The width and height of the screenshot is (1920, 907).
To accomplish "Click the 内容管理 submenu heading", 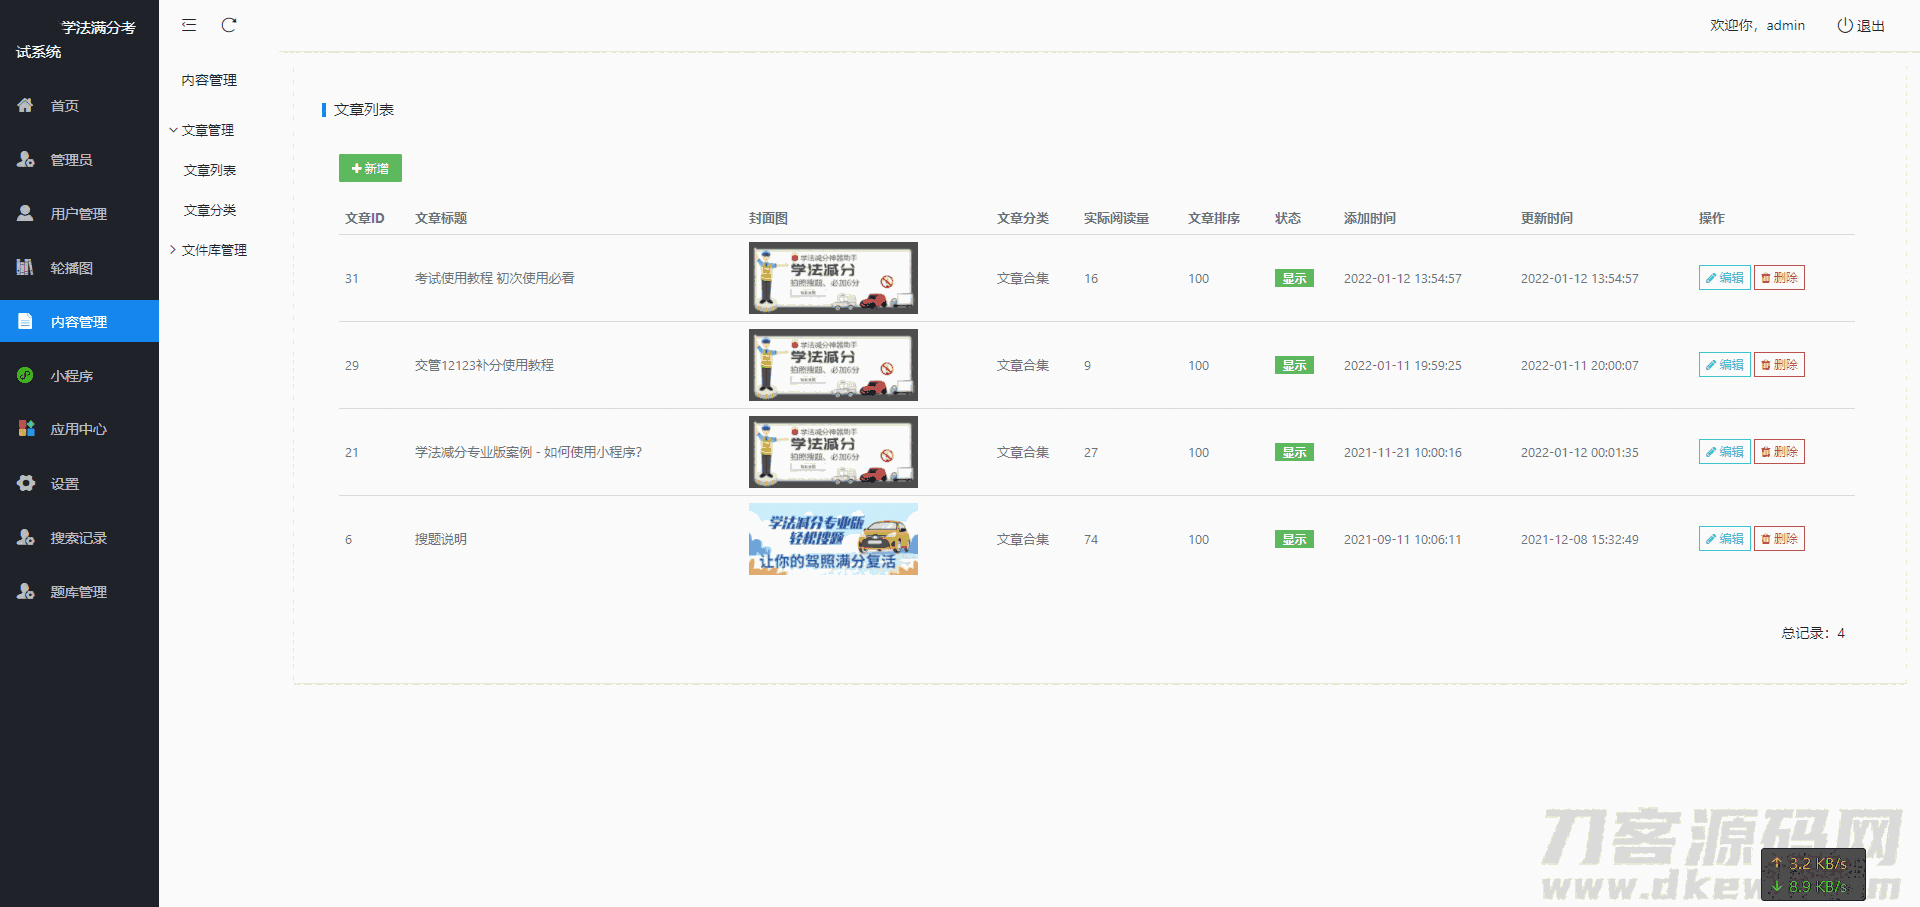I will tap(209, 80).
